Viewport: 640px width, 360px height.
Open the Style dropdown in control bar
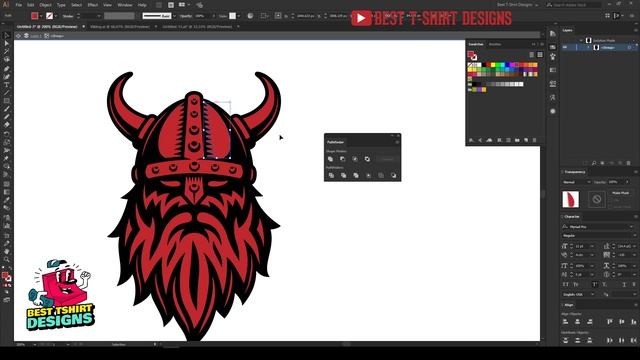[x=239, y=16]
